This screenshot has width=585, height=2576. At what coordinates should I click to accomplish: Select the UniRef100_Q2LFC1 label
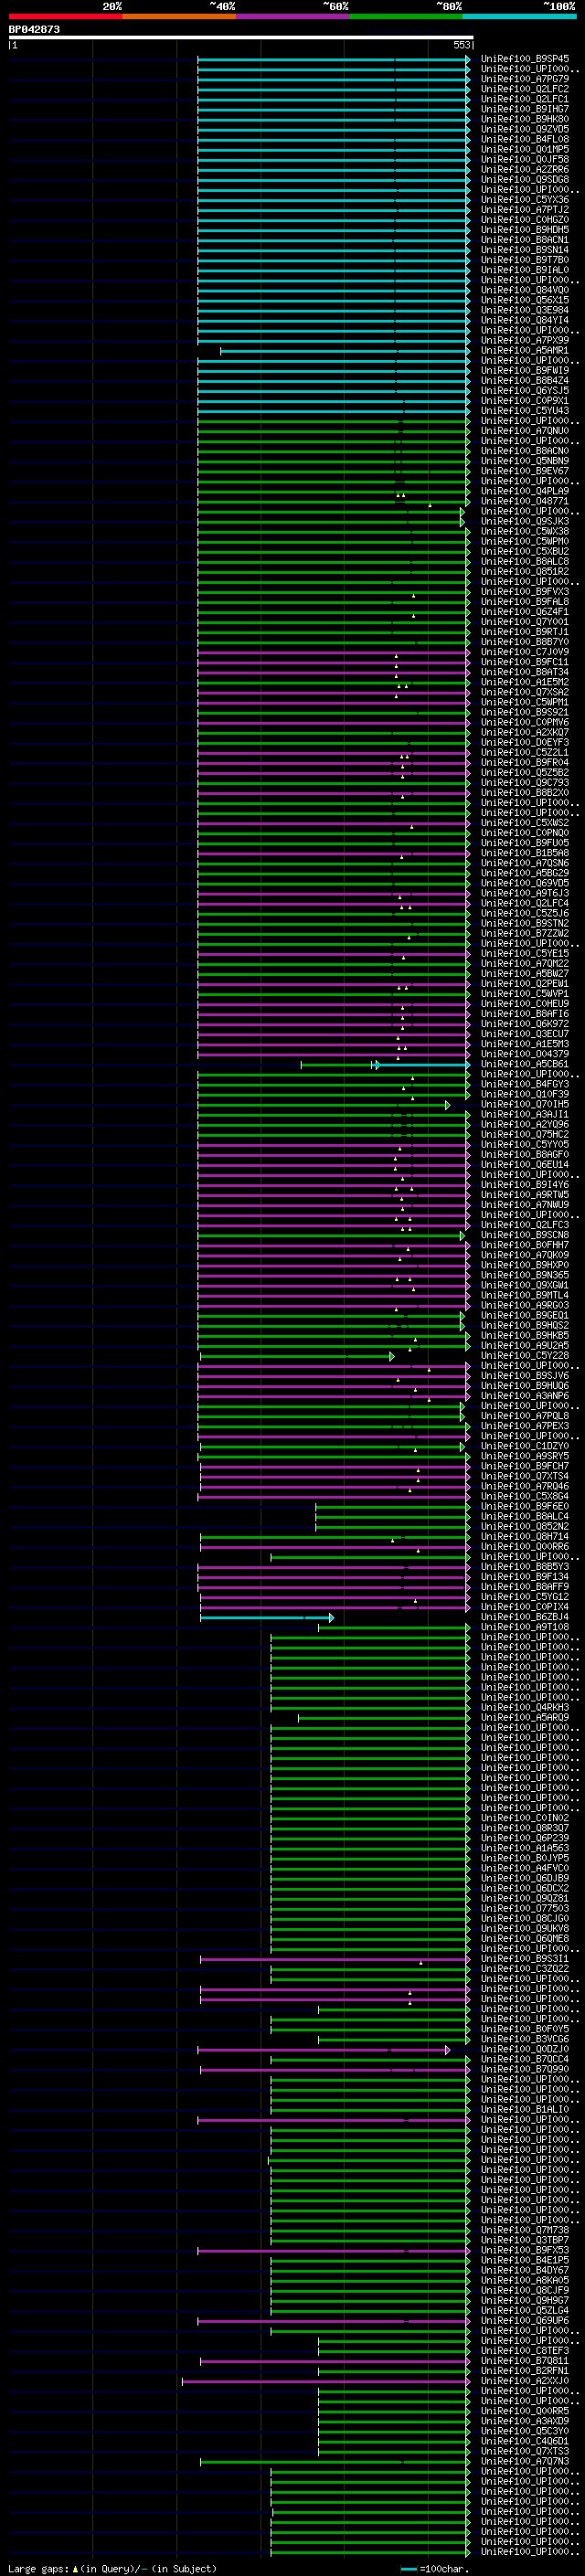click(x=524, y=99)
